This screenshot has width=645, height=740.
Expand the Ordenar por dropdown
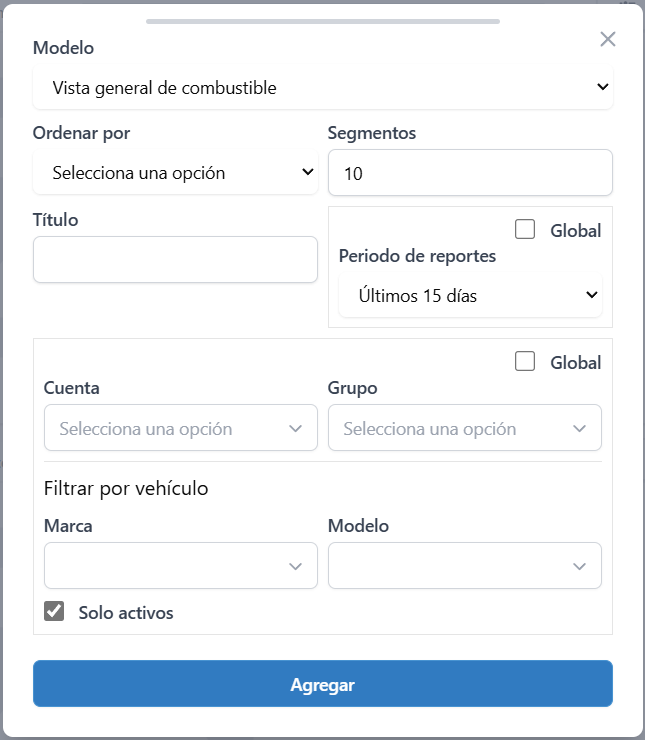[175, 173]
